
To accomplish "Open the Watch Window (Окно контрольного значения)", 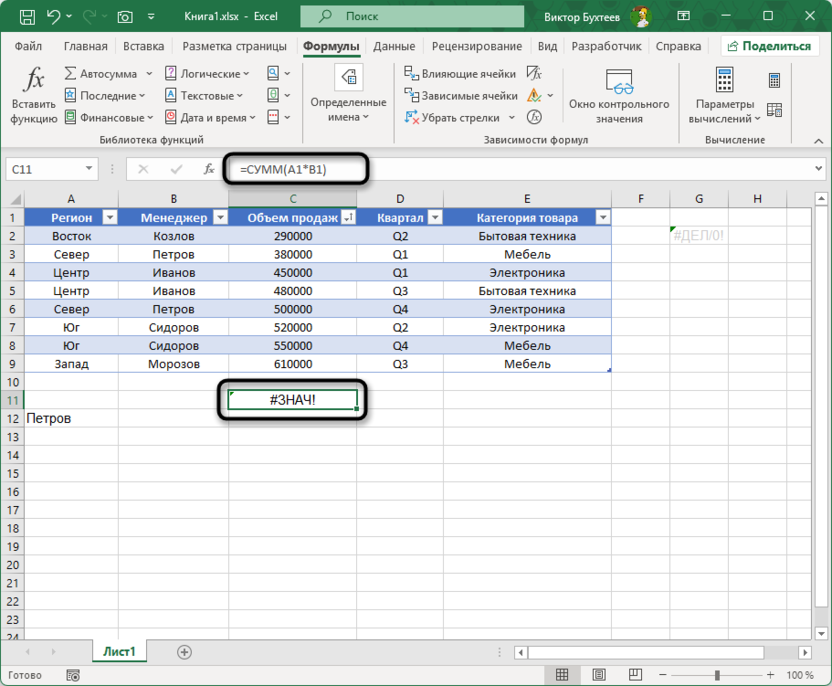I will click(x=619, y=96).
